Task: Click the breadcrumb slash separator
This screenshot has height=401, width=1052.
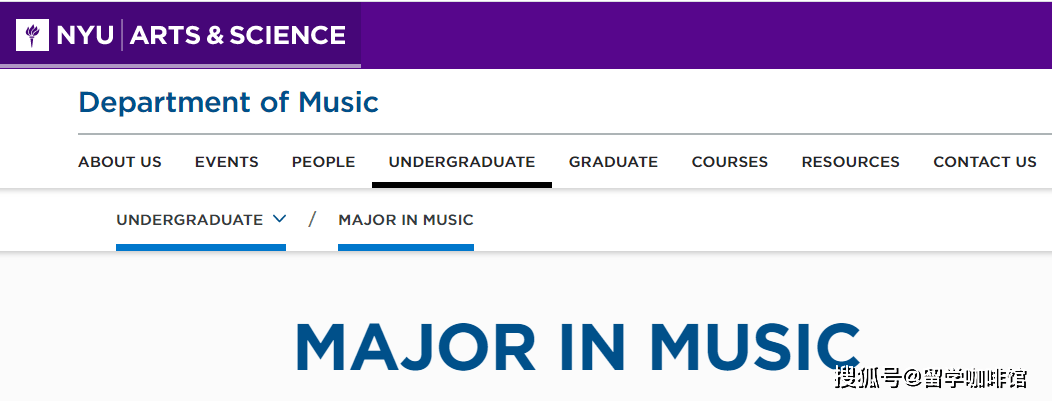Action: (312, 219)
